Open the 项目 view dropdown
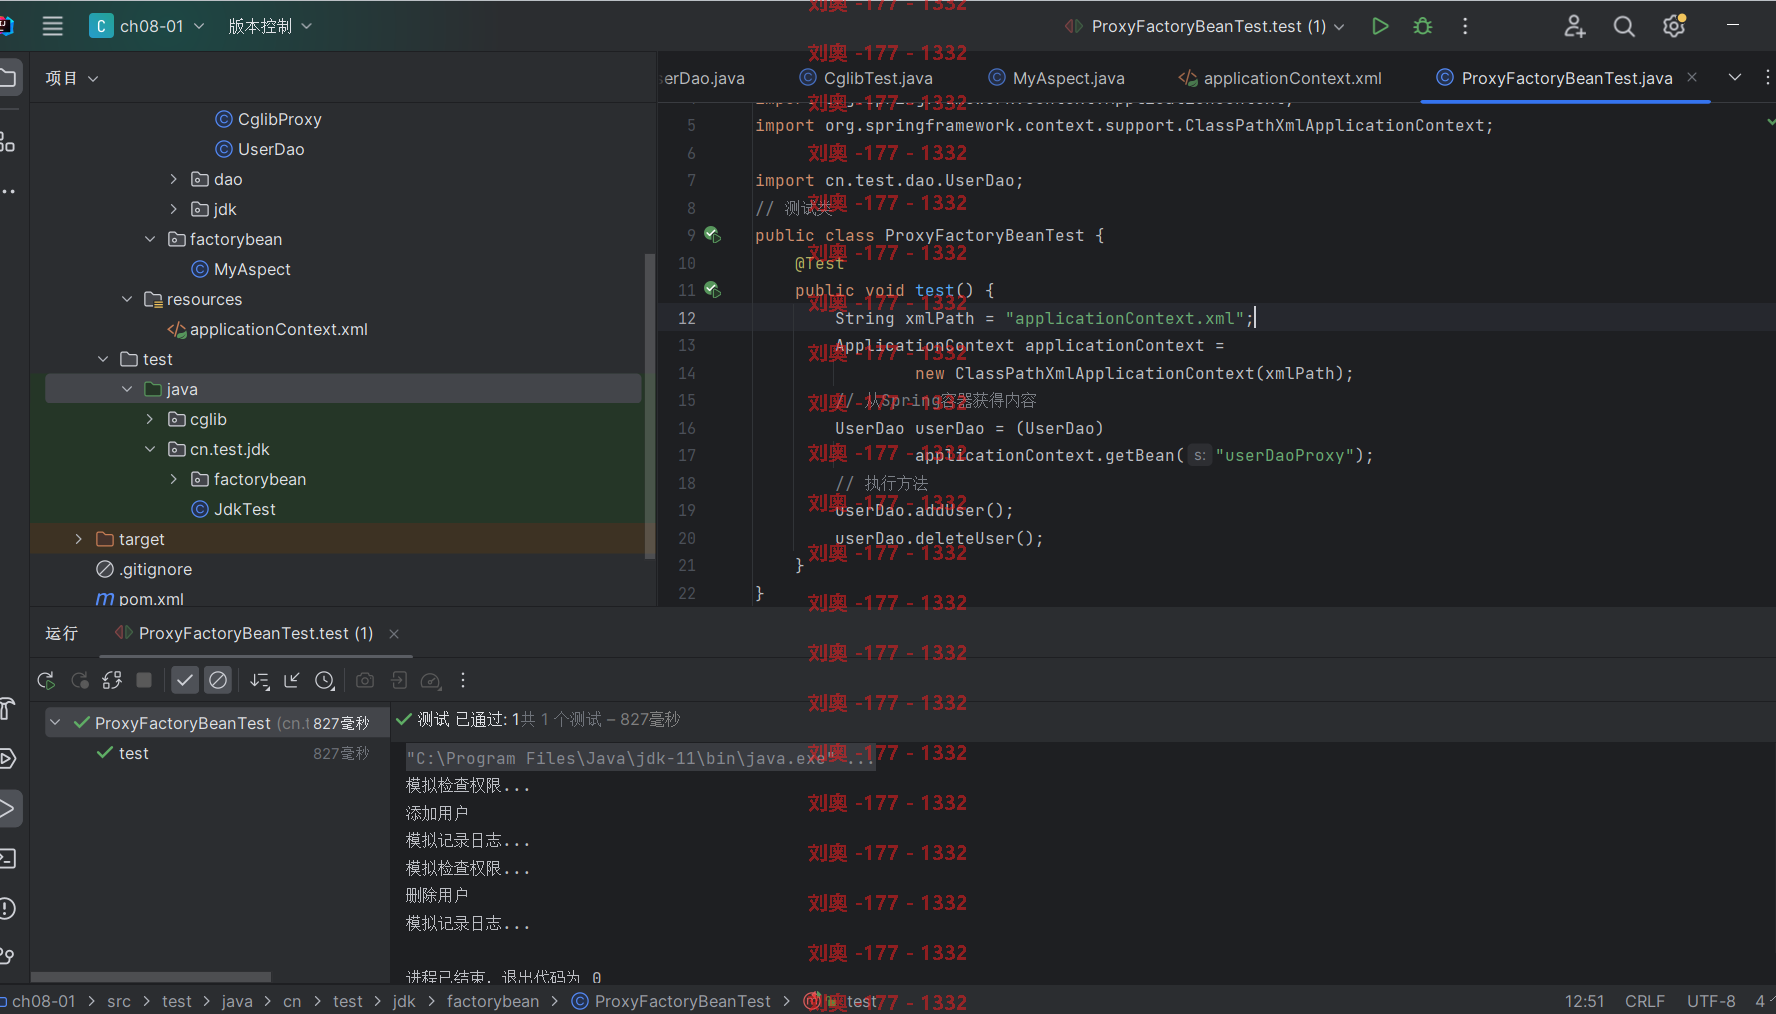This screenshot has width=1776, height=1014. pos(72,78)
